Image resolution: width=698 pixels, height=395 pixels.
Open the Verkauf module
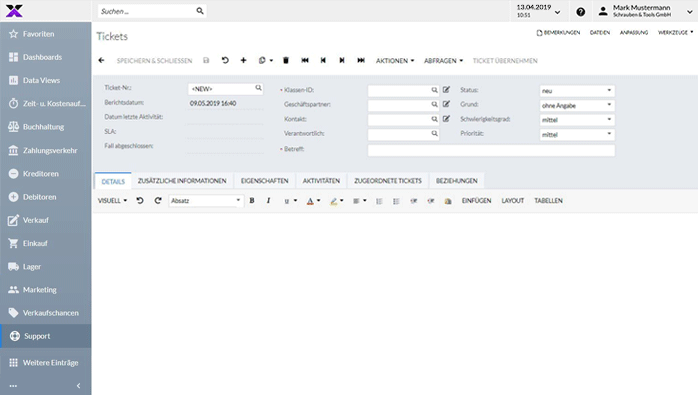(x=45, y=220)
